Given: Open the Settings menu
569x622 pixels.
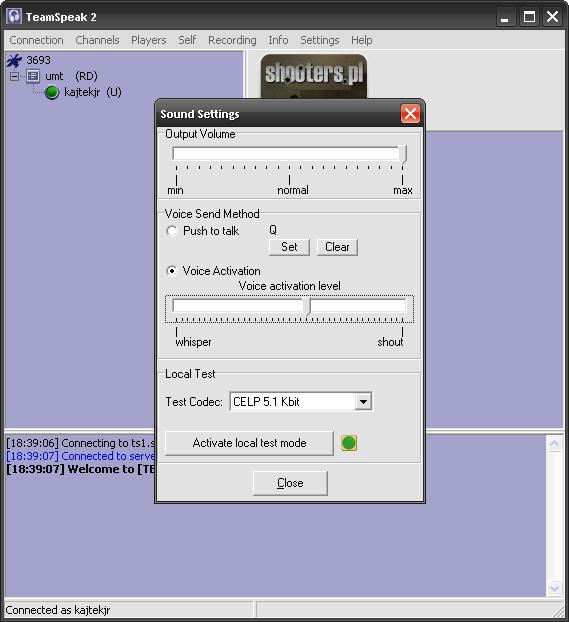Looking at the screenshot, I should (x=320, y=40).
